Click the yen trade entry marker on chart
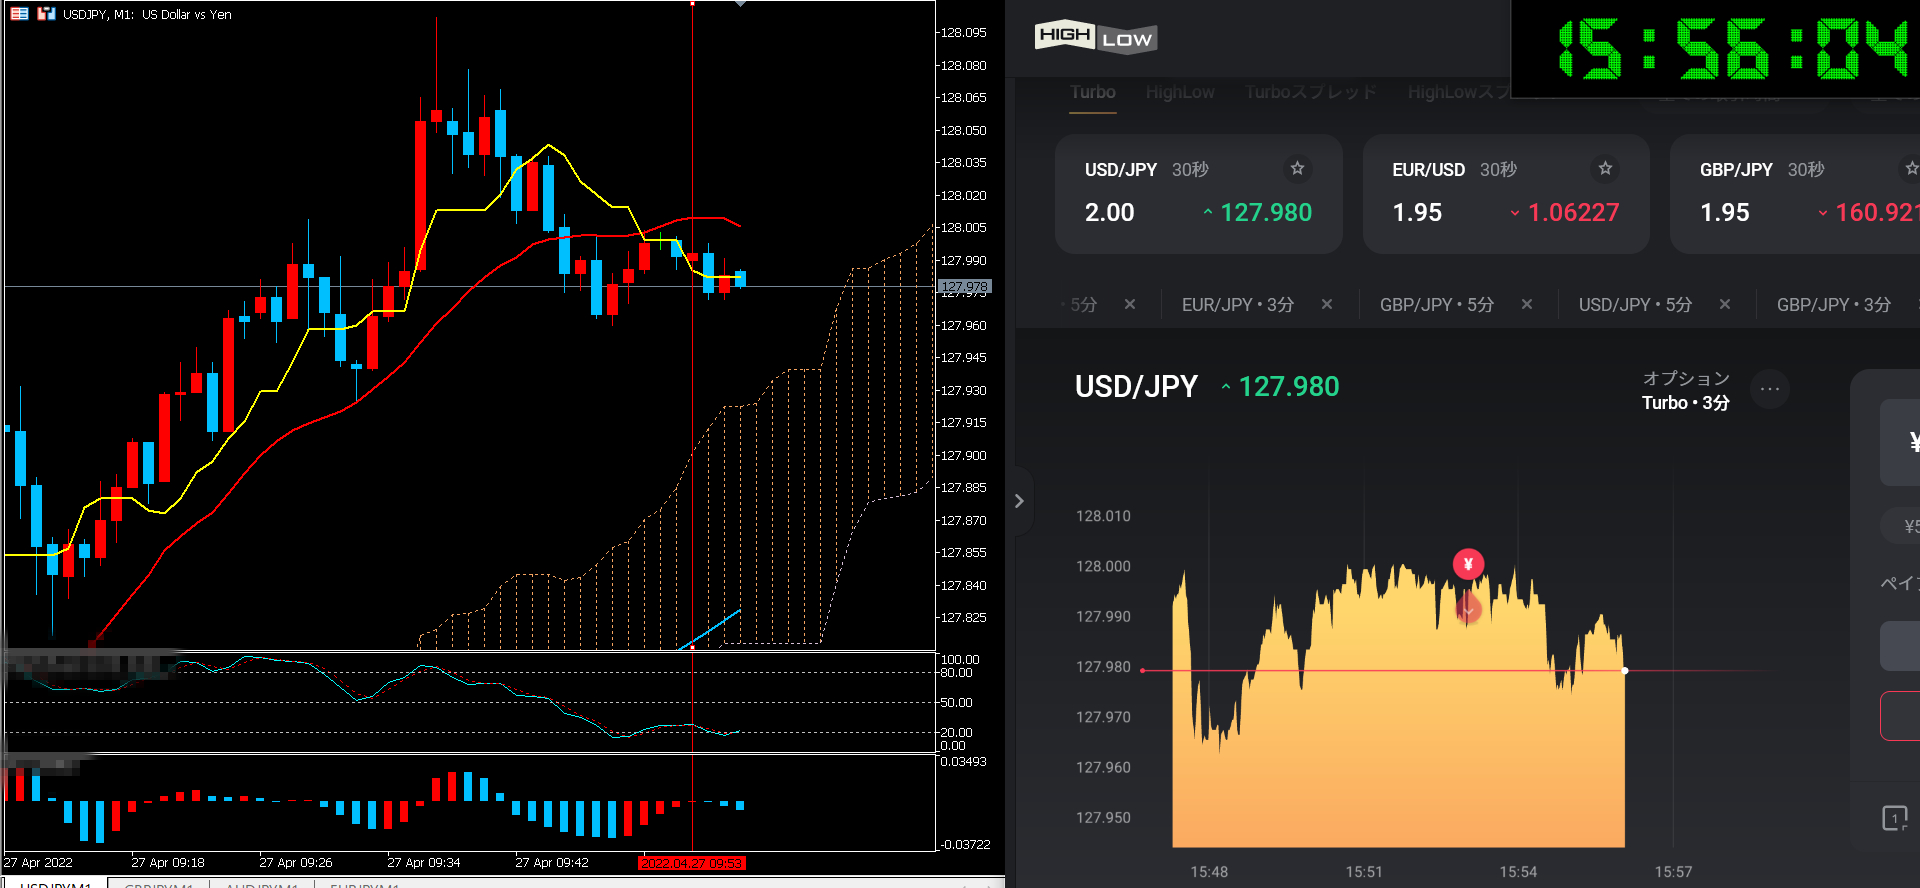This screenshot has height=888, width=1920. pos(1468,564)
